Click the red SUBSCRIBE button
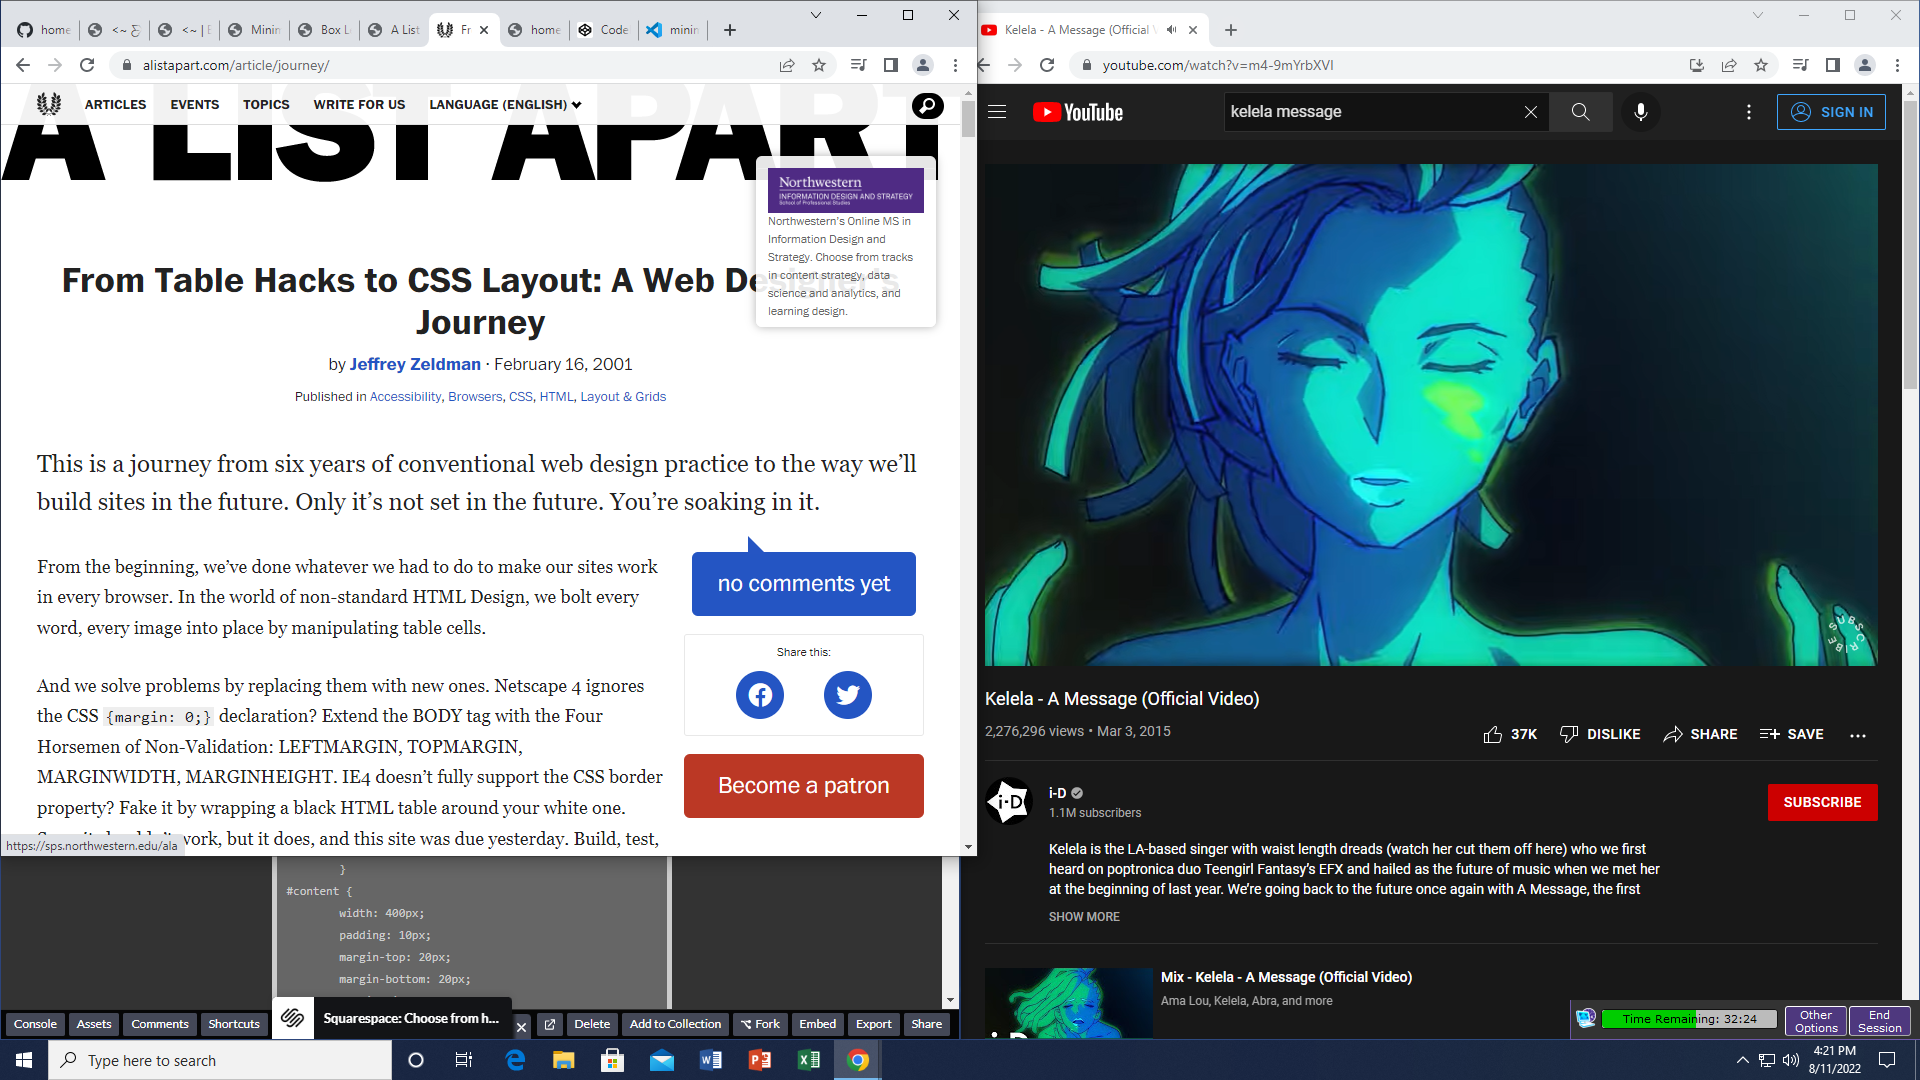Image resolution: width=1920 pixels, height=1080 pixels. [1822, 802]
